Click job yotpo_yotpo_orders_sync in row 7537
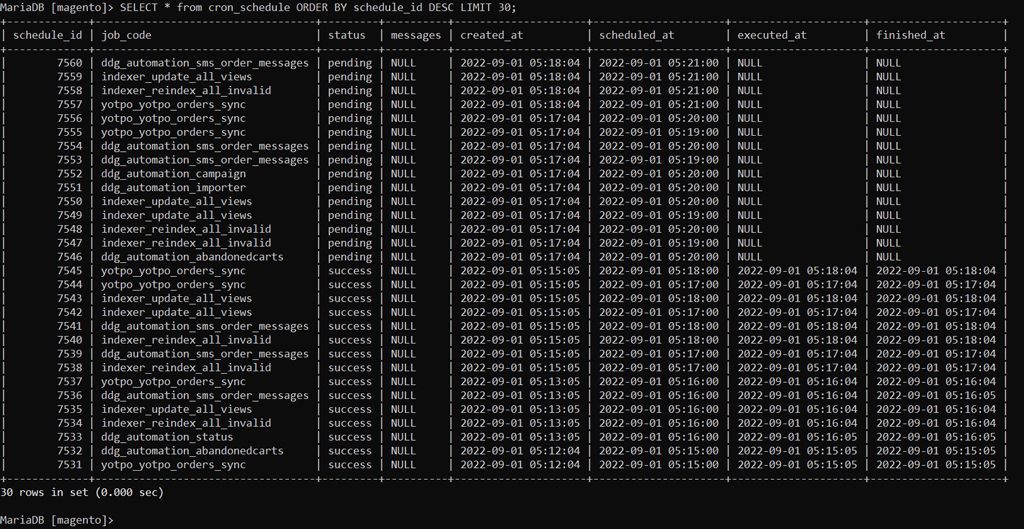 [x=174, y=381]
